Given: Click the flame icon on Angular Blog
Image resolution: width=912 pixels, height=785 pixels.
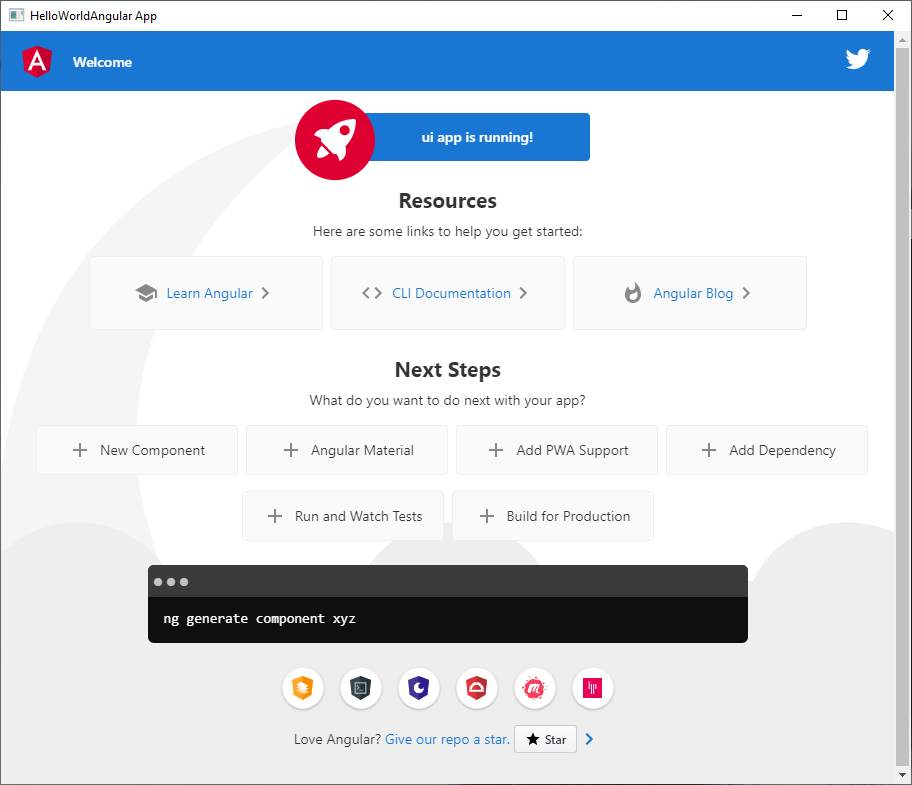Looking at the screenshot, I should click(x=633, y=293).
